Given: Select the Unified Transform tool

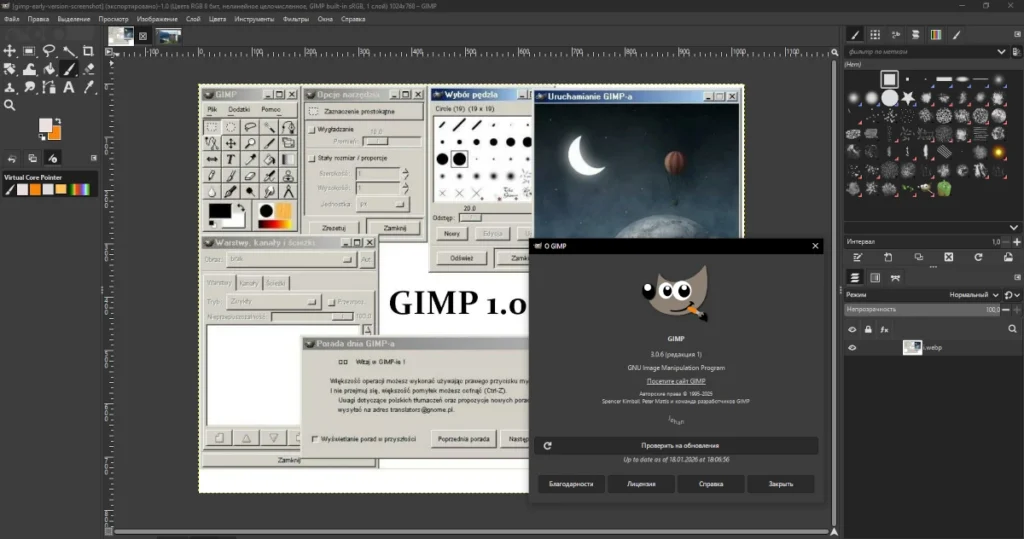Looking at the screenshot, I should [x=10, y=69].
